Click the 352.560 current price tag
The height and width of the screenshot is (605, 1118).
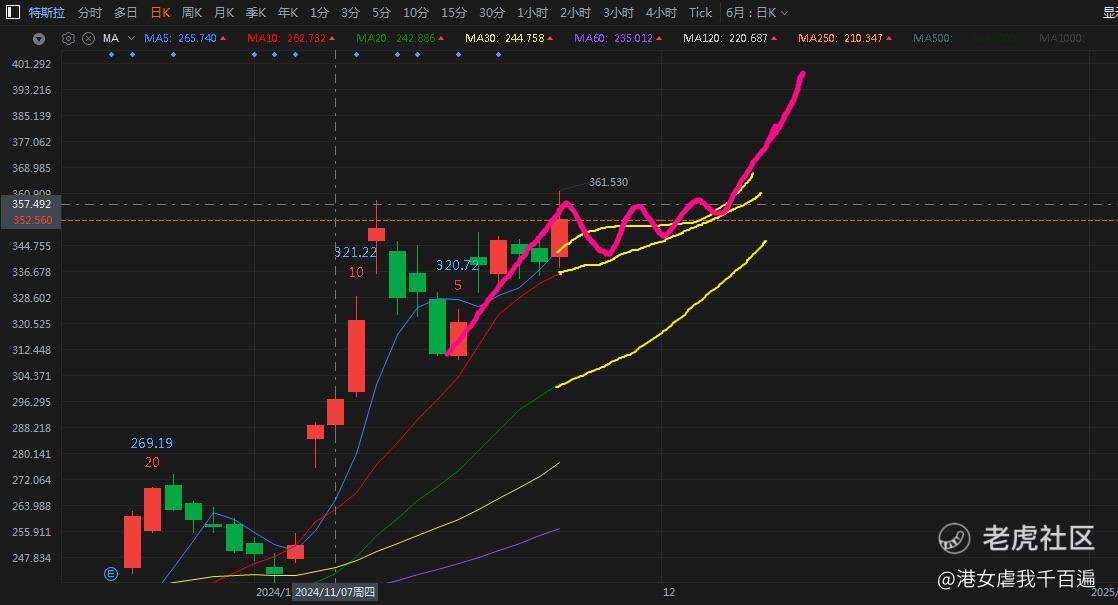tap(31, 220)
